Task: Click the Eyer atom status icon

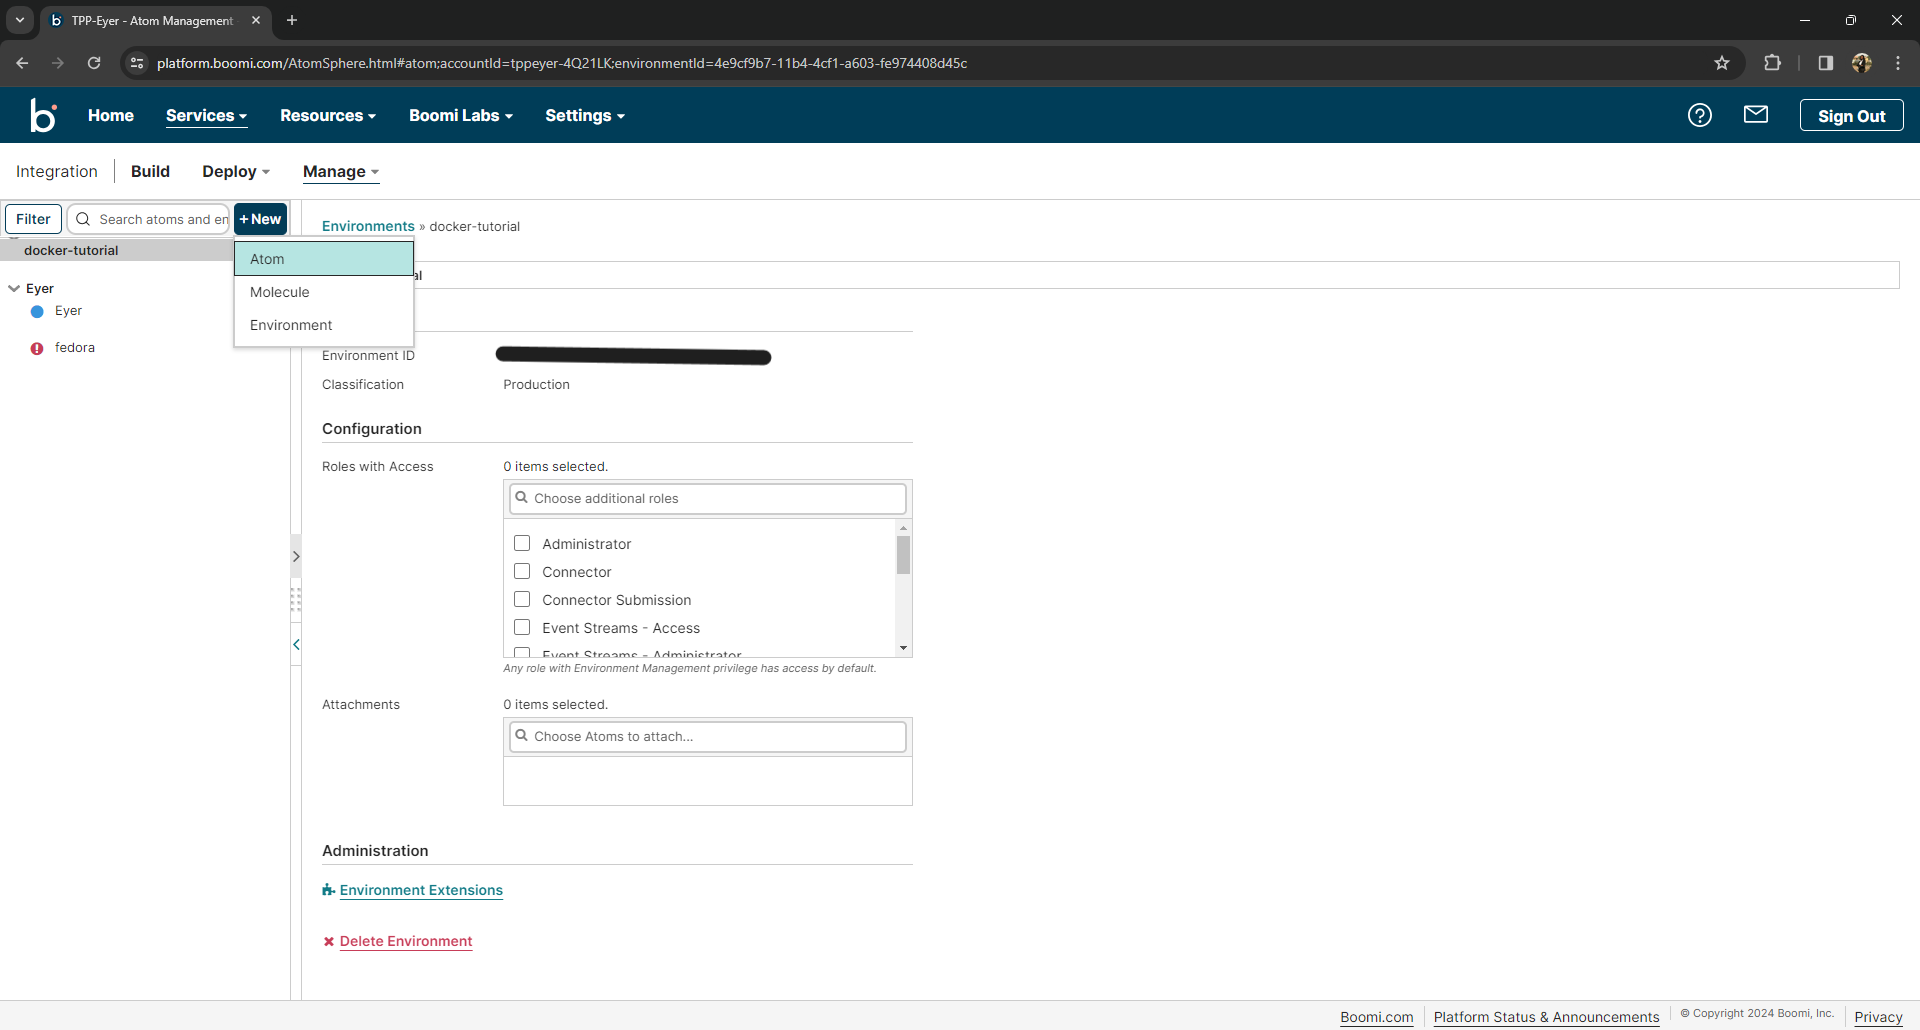Action: click(37, 311)
